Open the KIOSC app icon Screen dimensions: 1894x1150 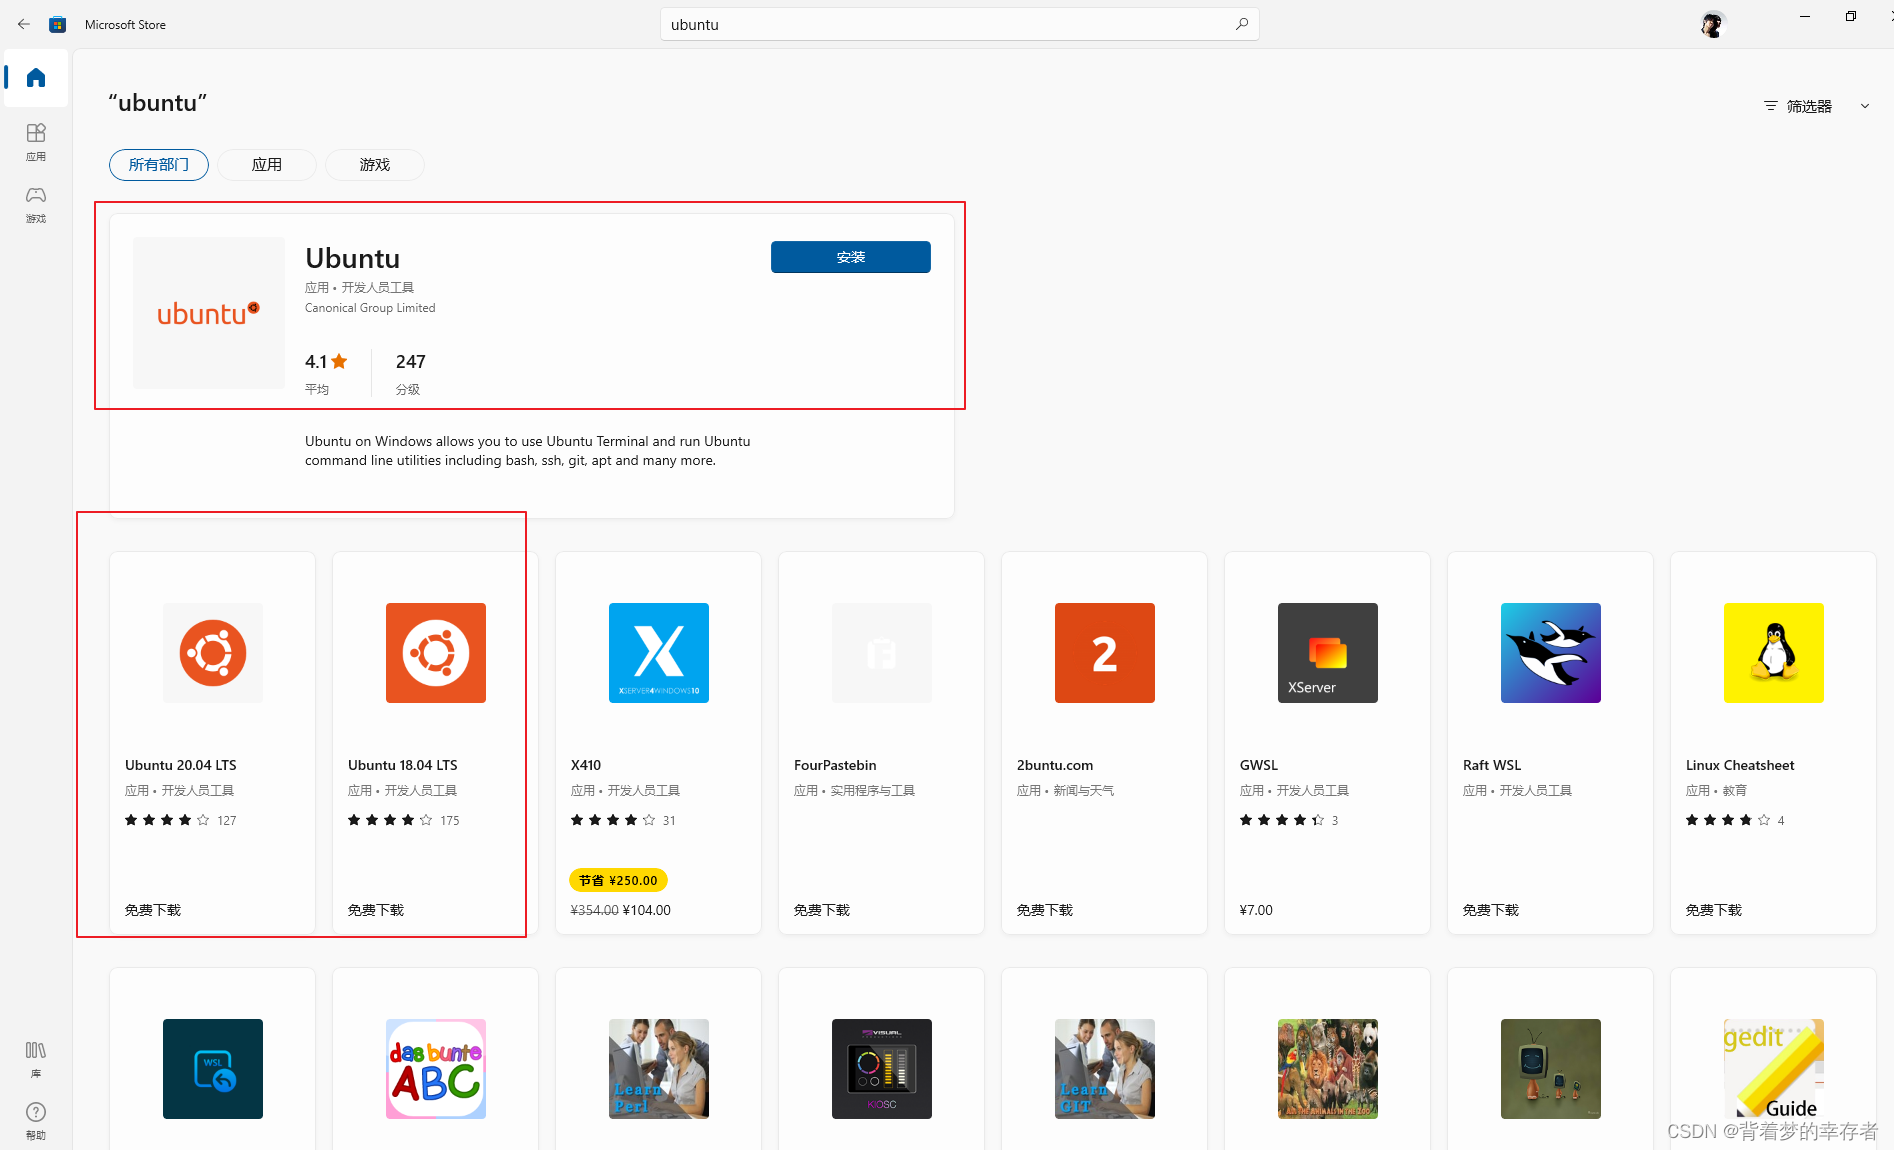click(x=882, y=1069)
